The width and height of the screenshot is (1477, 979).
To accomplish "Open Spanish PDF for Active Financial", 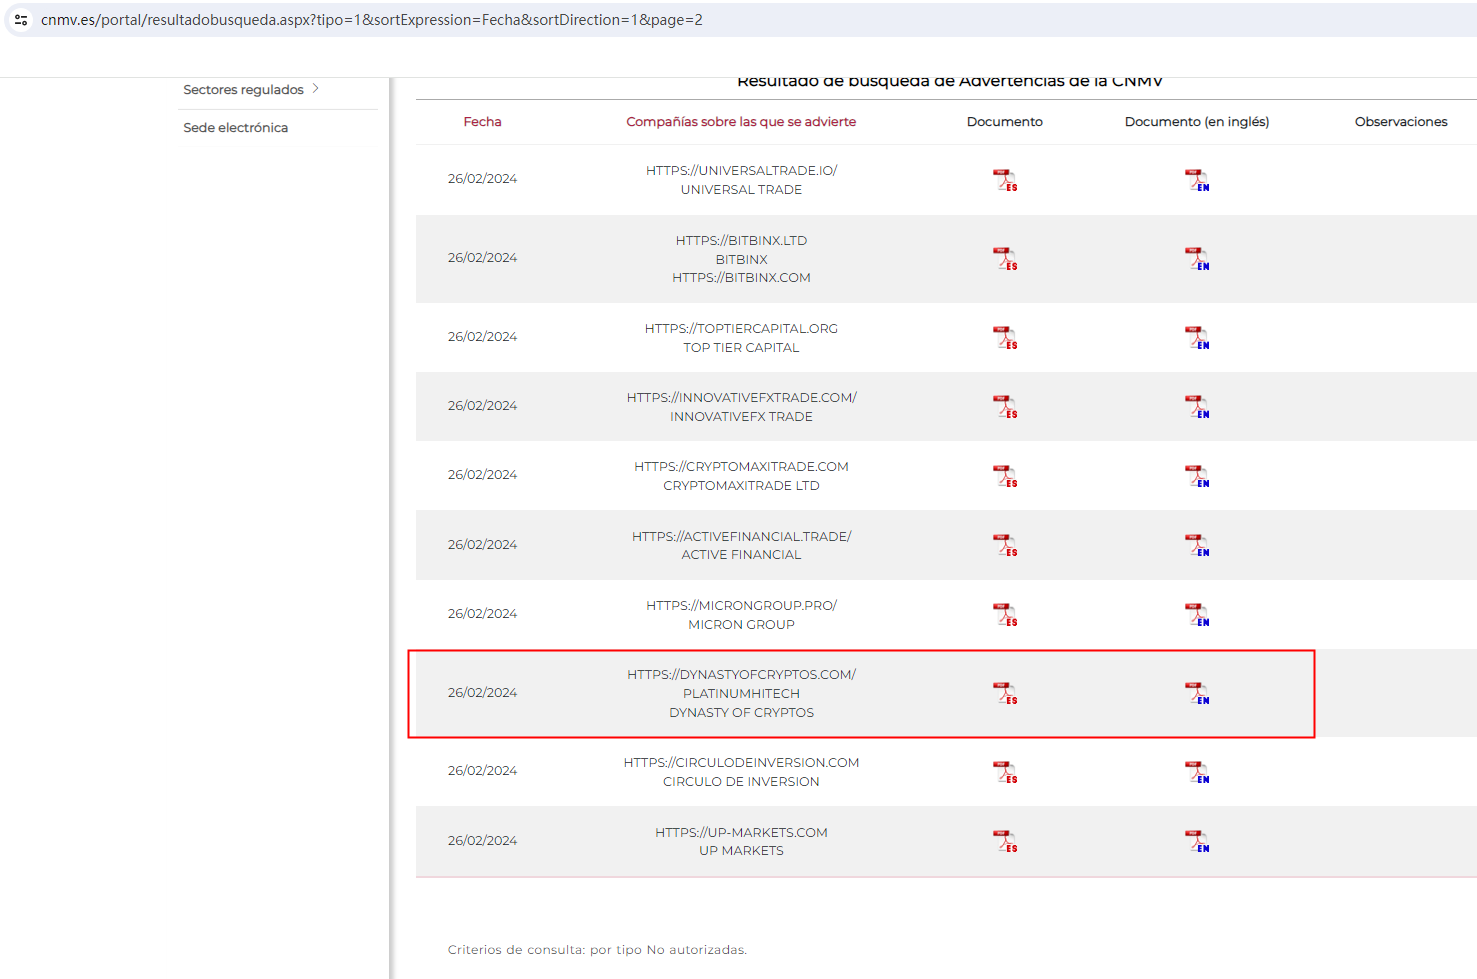I will click(1005, 545).
